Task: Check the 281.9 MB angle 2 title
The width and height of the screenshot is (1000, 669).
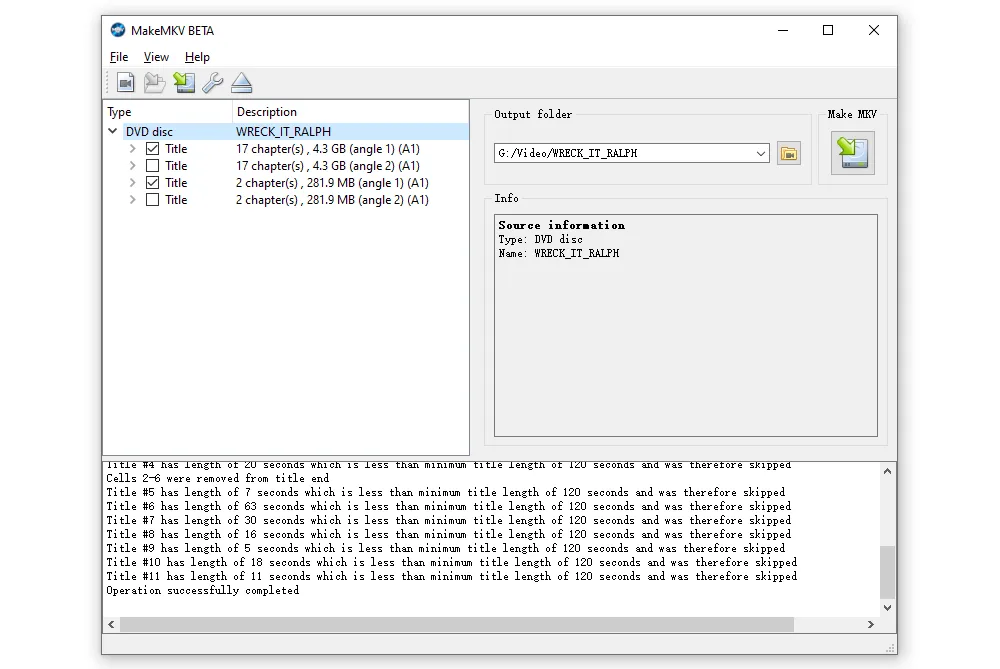Action: click(x=152, y=200)
